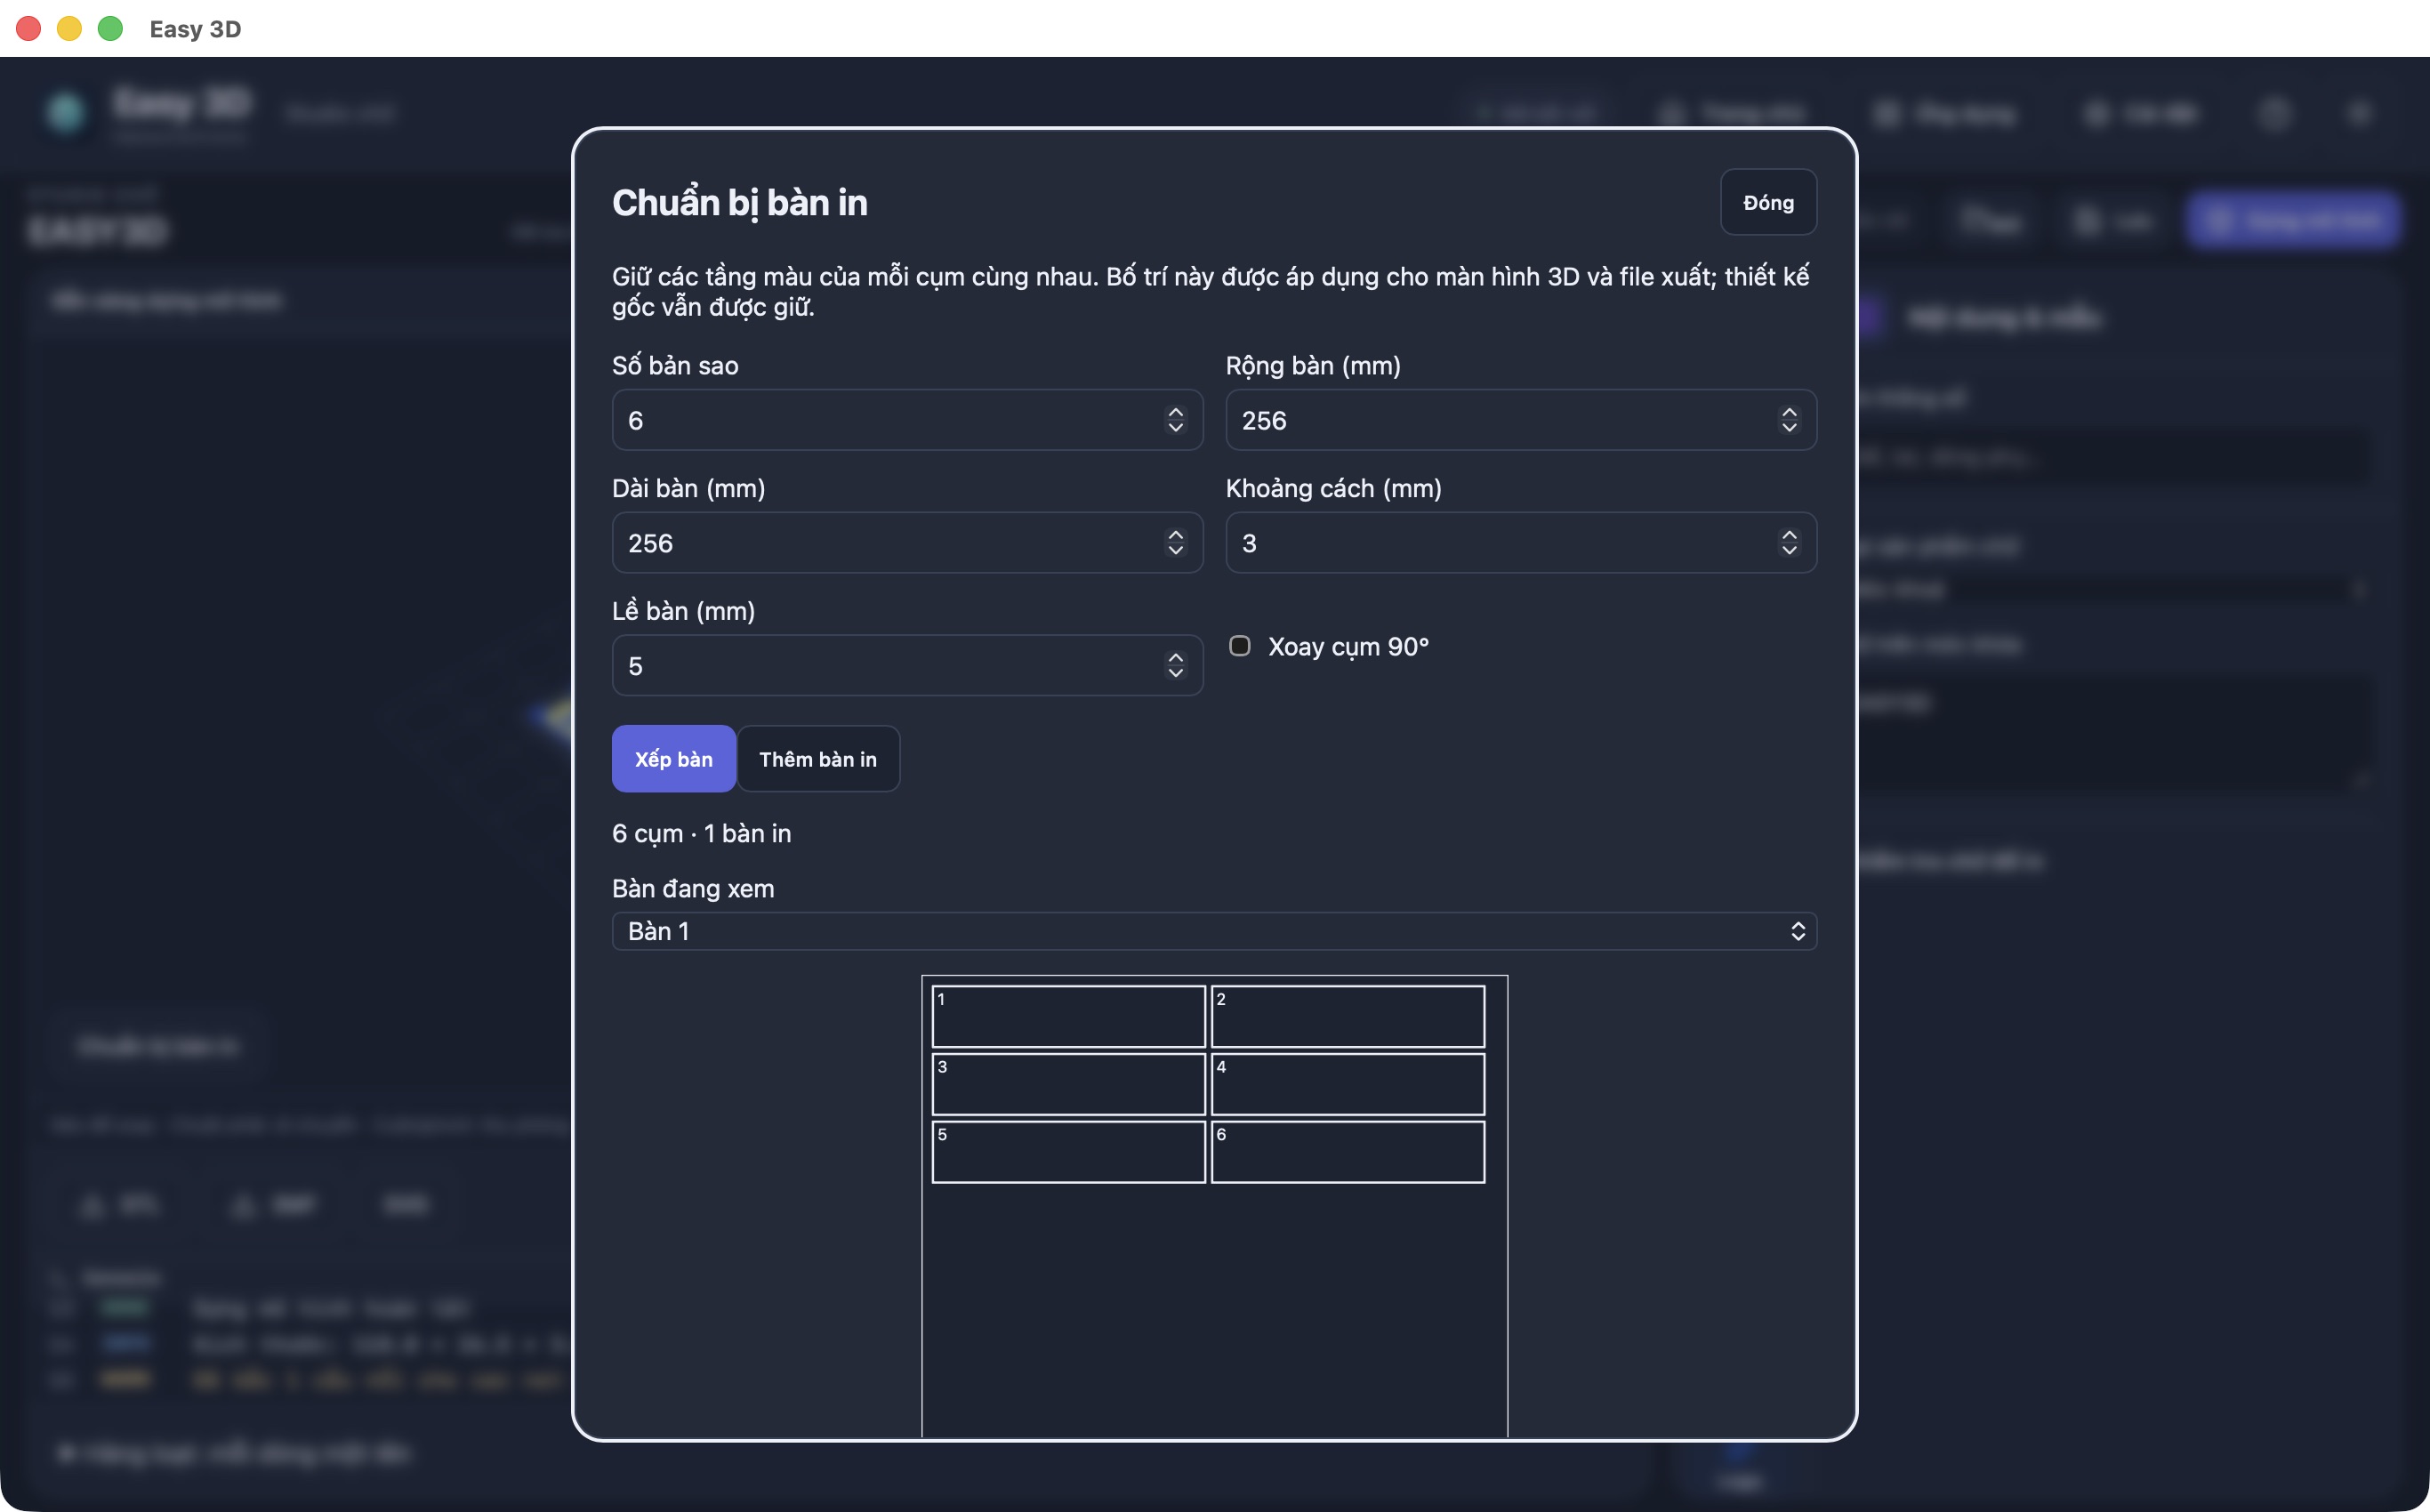Adjust the Khoảng cách stepper arrows
Viewport: 2430px width, 1512px height.
coord(1788,542)
